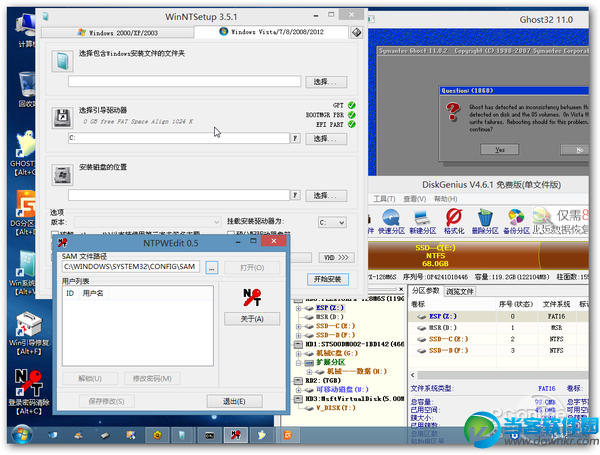This screenshot has height=455, width=600.
Task: Open the Recycle Bin desktop icon
Action: (x=27, y=90)
